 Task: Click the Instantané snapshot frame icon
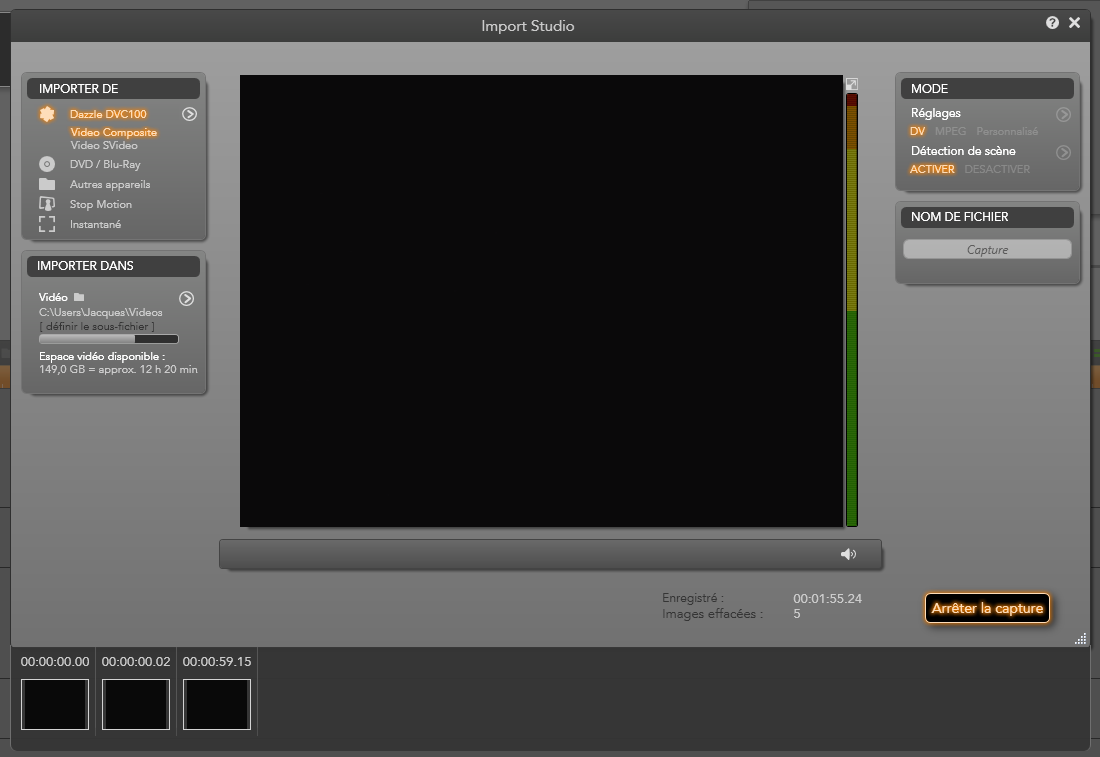47,225
